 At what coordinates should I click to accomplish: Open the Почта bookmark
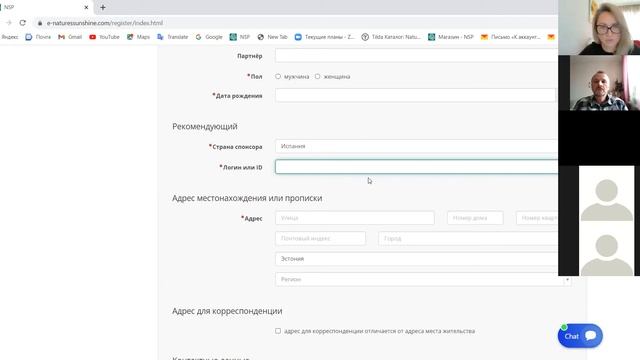38,37
